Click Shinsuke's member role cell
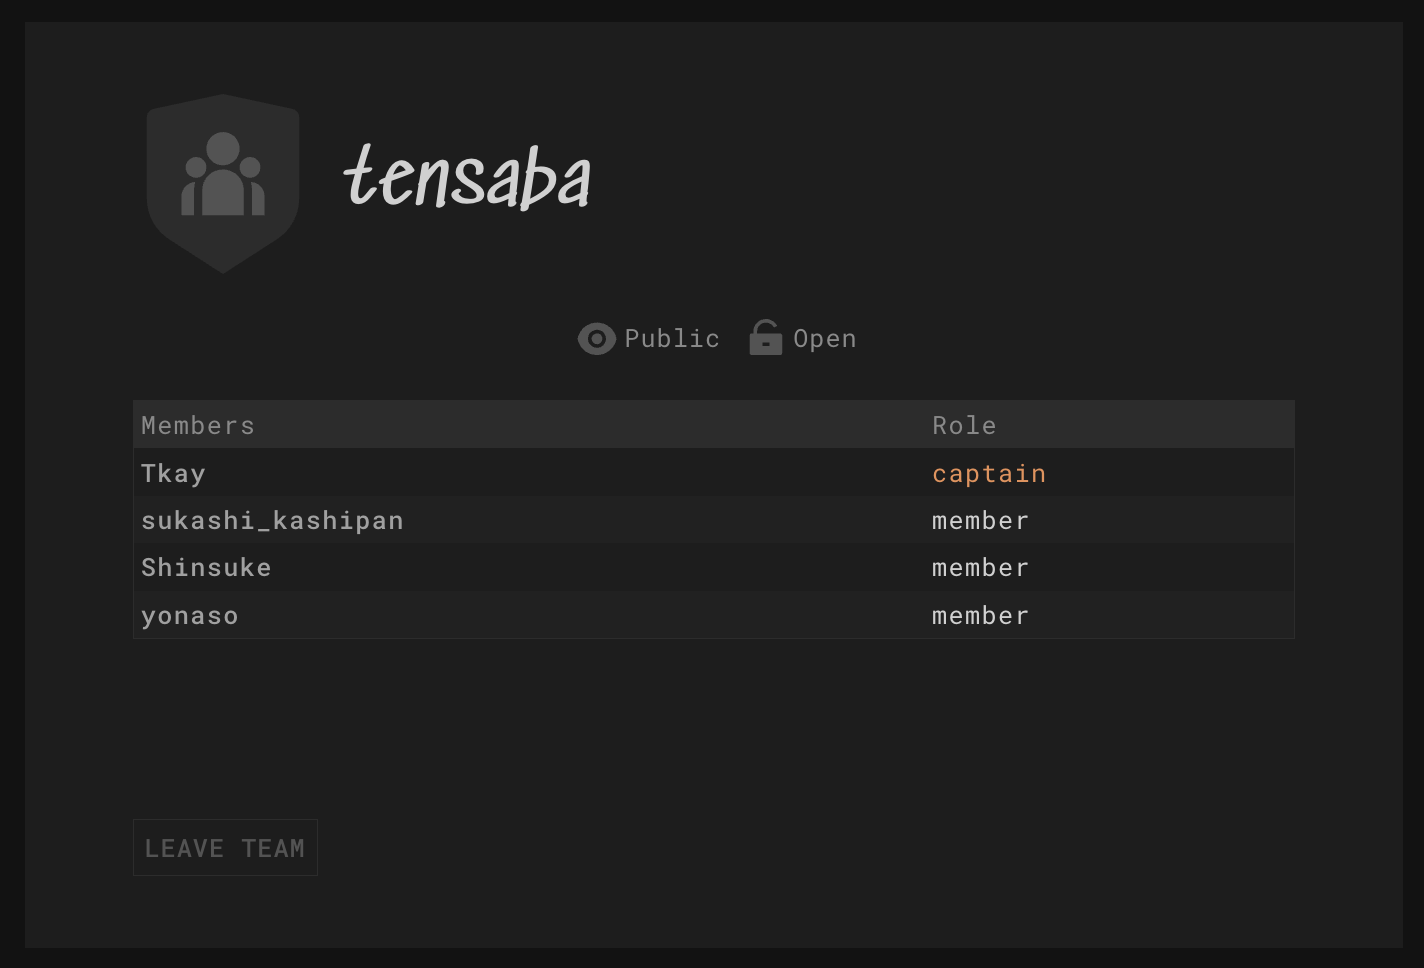Screen dimensions: 1424x968 [980, 568]
